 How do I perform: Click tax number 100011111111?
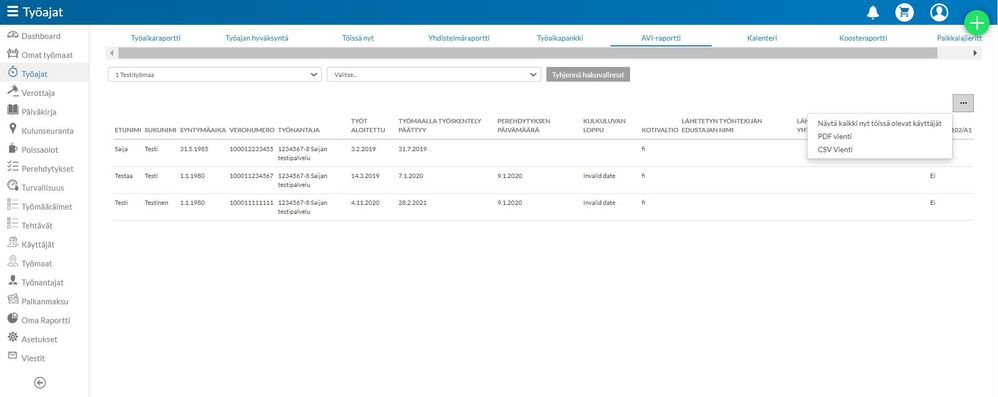(x=251, y=202)
